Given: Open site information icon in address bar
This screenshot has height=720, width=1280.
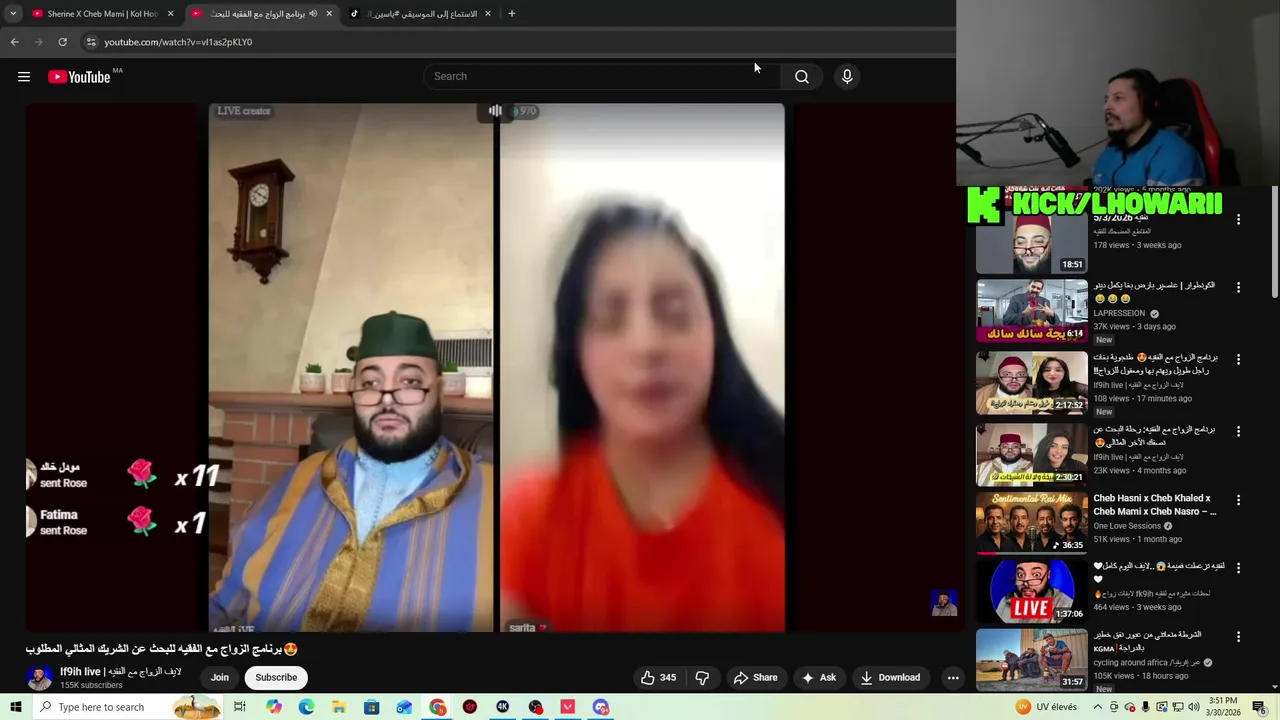Looking at the screenshot, I should coord(91,42).
